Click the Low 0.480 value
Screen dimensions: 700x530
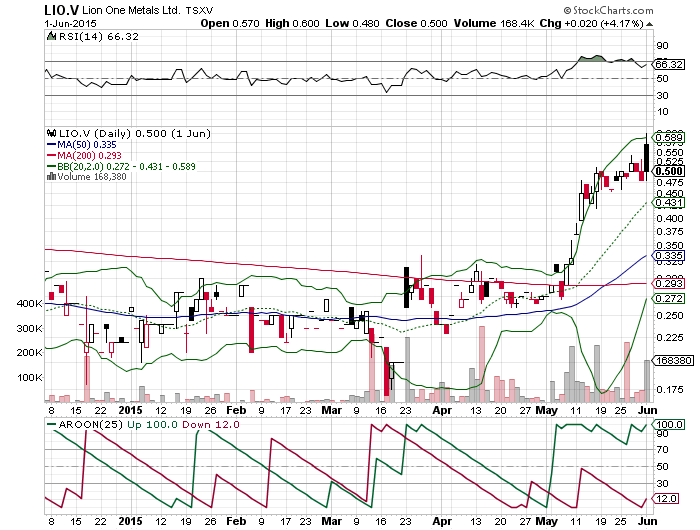352,23
